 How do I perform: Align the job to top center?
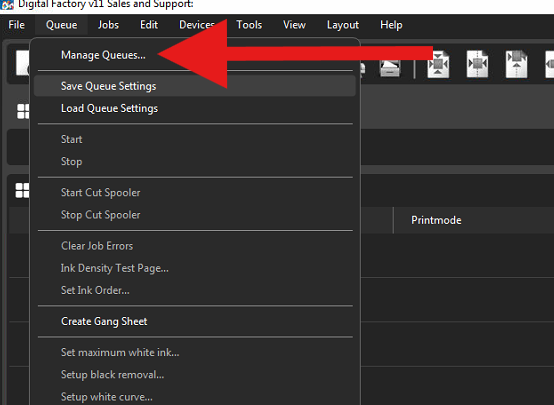516,64
